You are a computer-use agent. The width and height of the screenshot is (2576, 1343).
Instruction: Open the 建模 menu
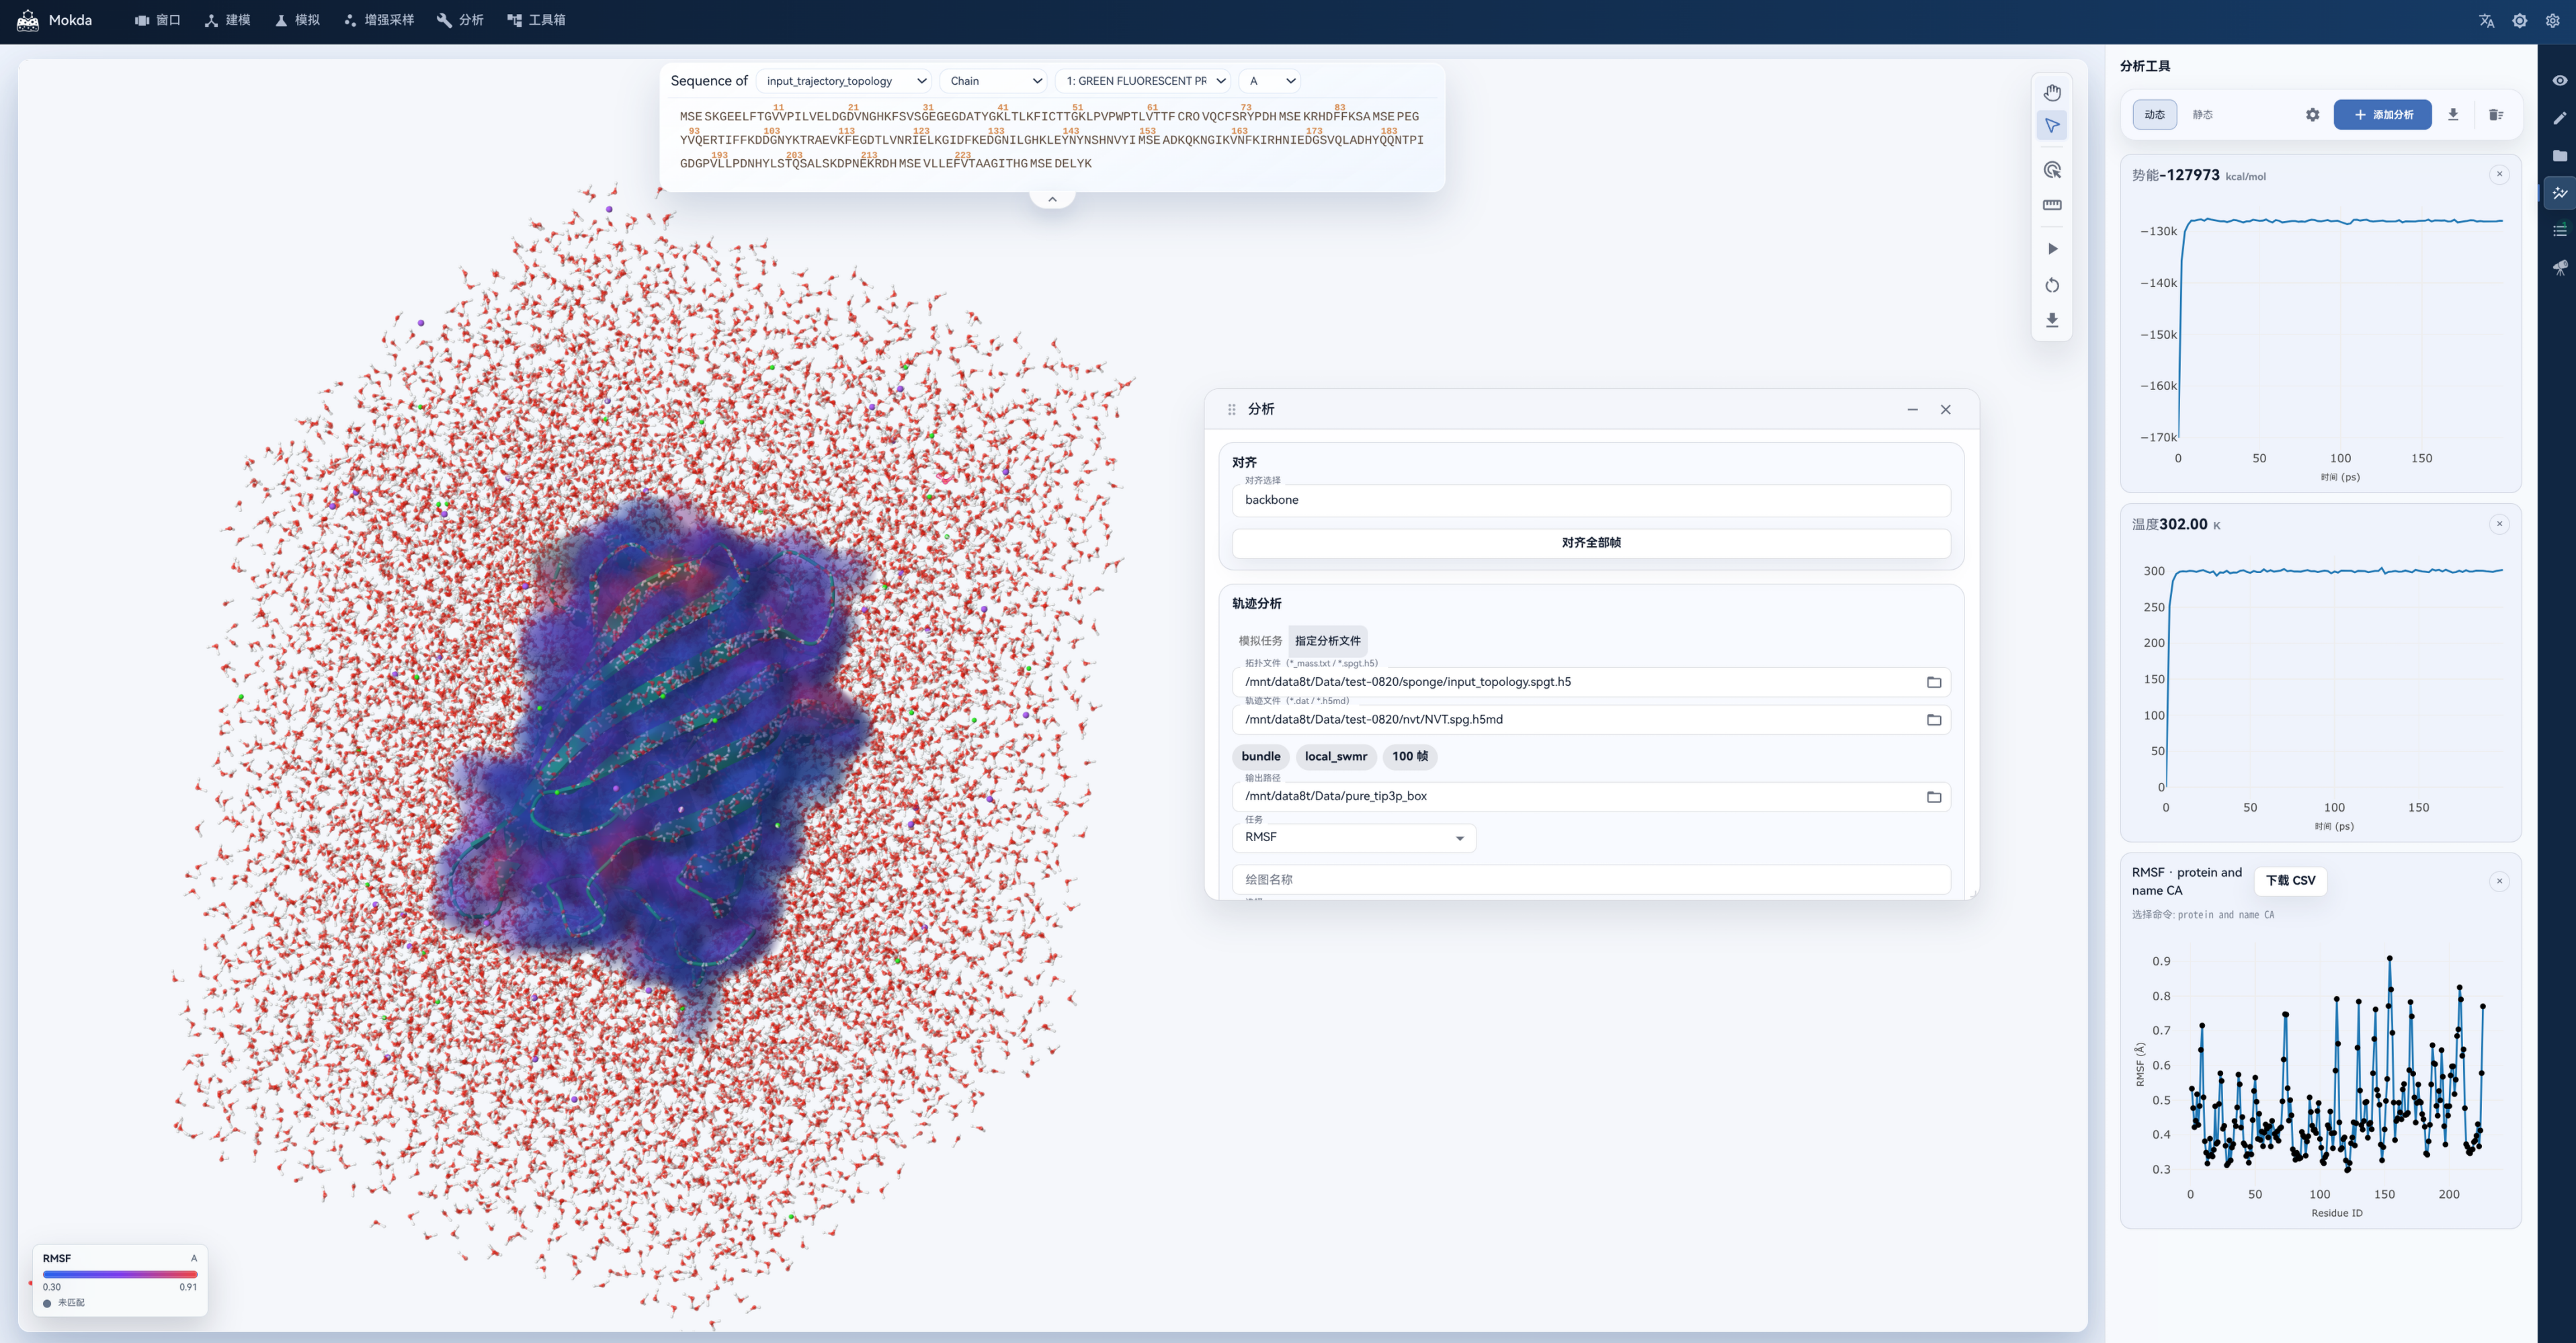tap(228, 20)
